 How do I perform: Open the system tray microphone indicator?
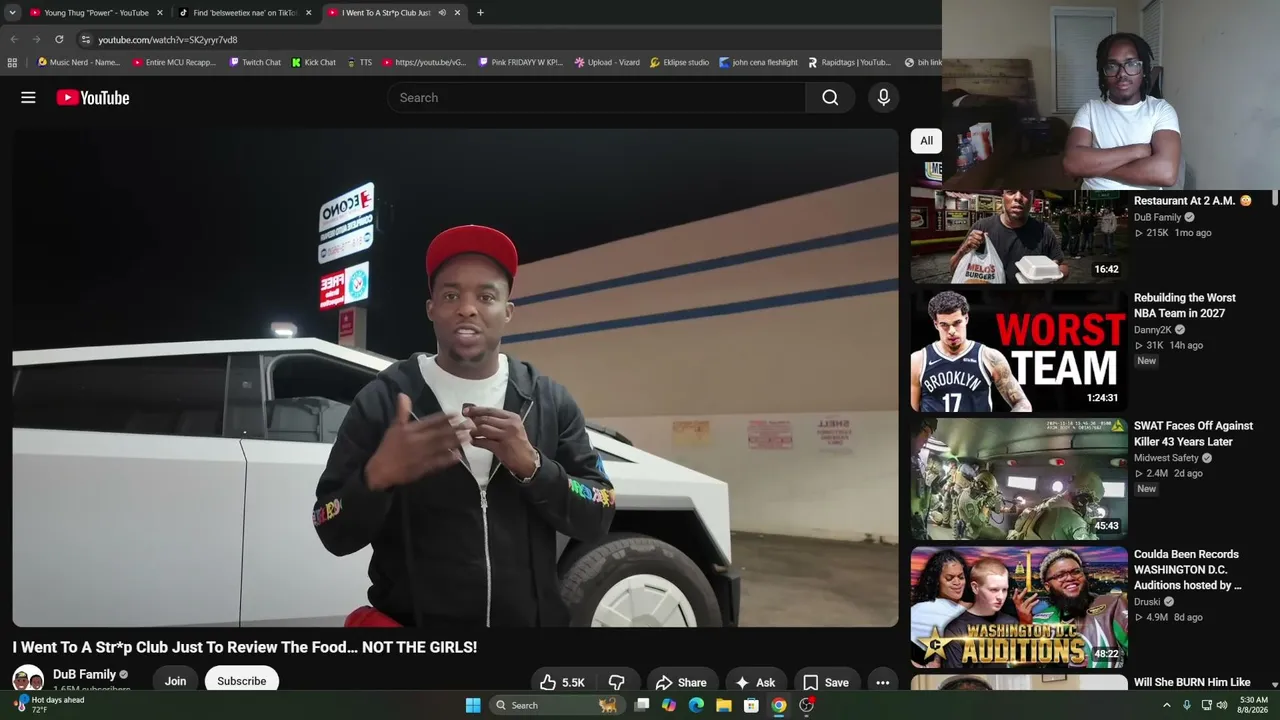coord(1187,705)
